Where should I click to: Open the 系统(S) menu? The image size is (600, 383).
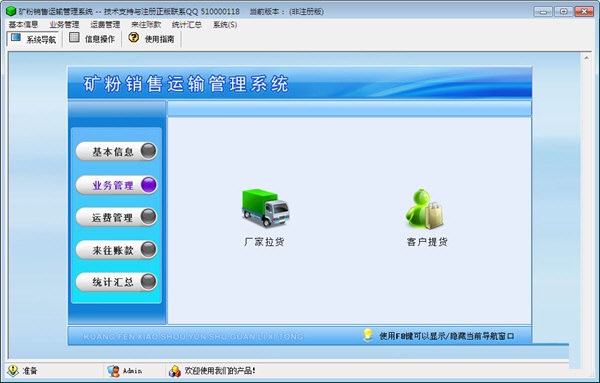(x=225, y=24)
